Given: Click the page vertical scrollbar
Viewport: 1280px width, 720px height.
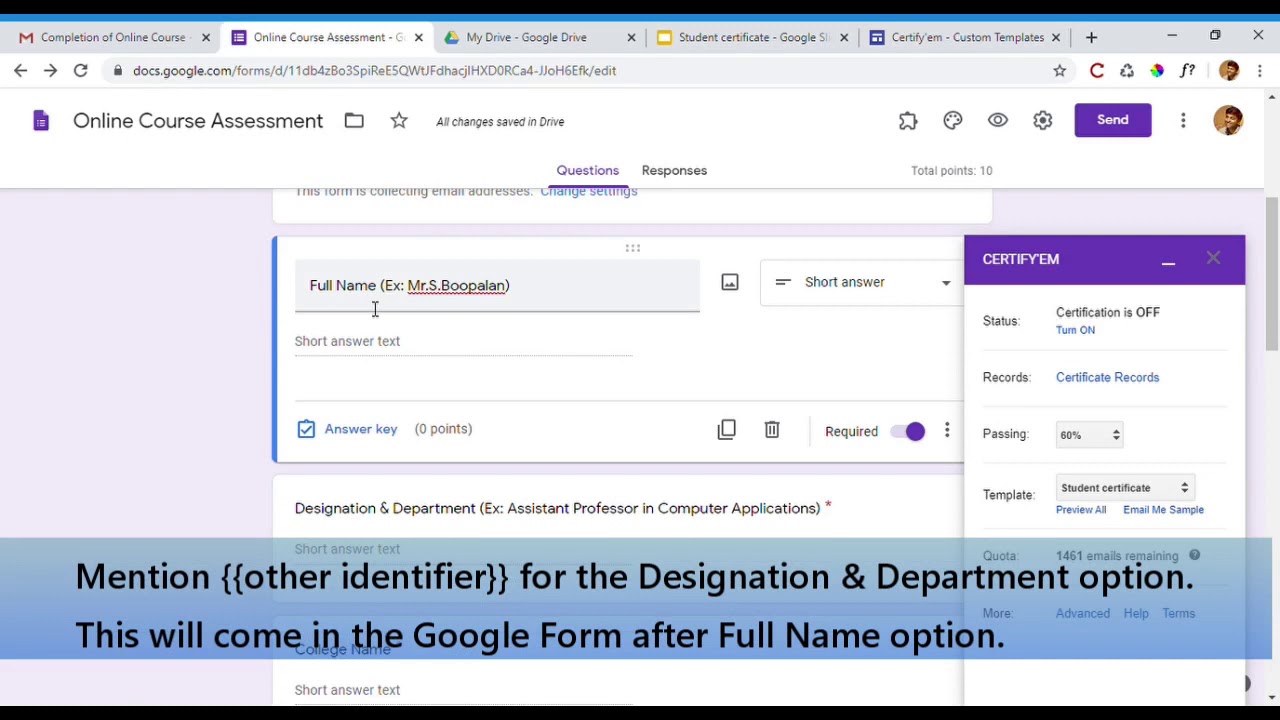Looking at the screenshot, I should (x=1272, y=272).
